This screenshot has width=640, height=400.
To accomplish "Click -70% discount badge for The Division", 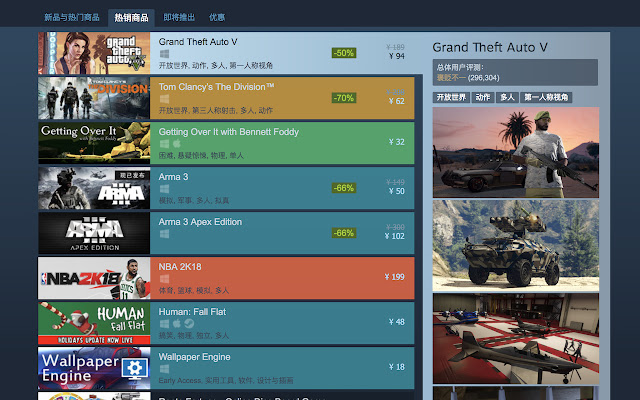I will tap(344, 98).
